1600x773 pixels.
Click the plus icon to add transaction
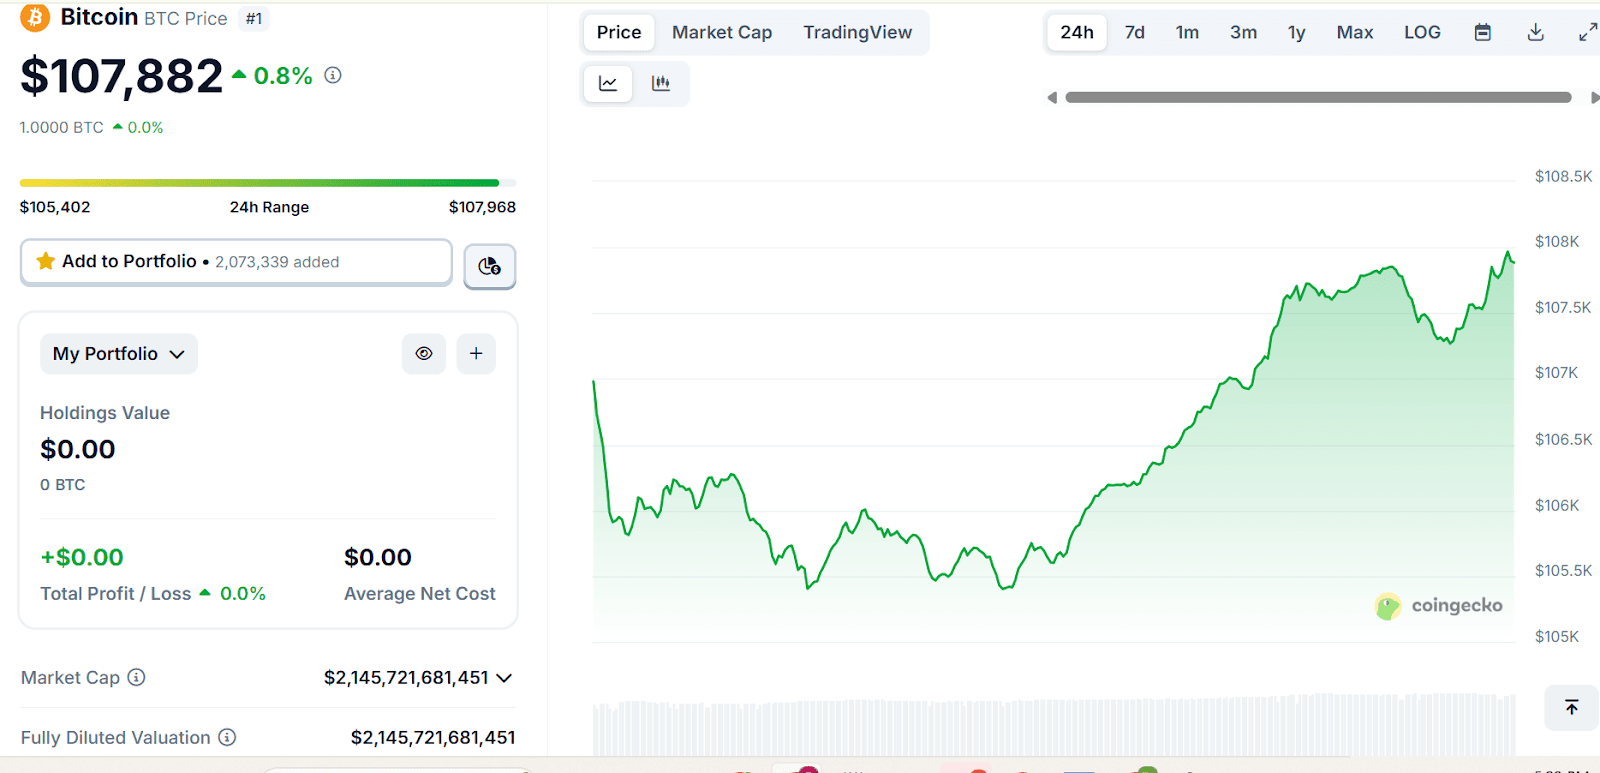(476, 354)
